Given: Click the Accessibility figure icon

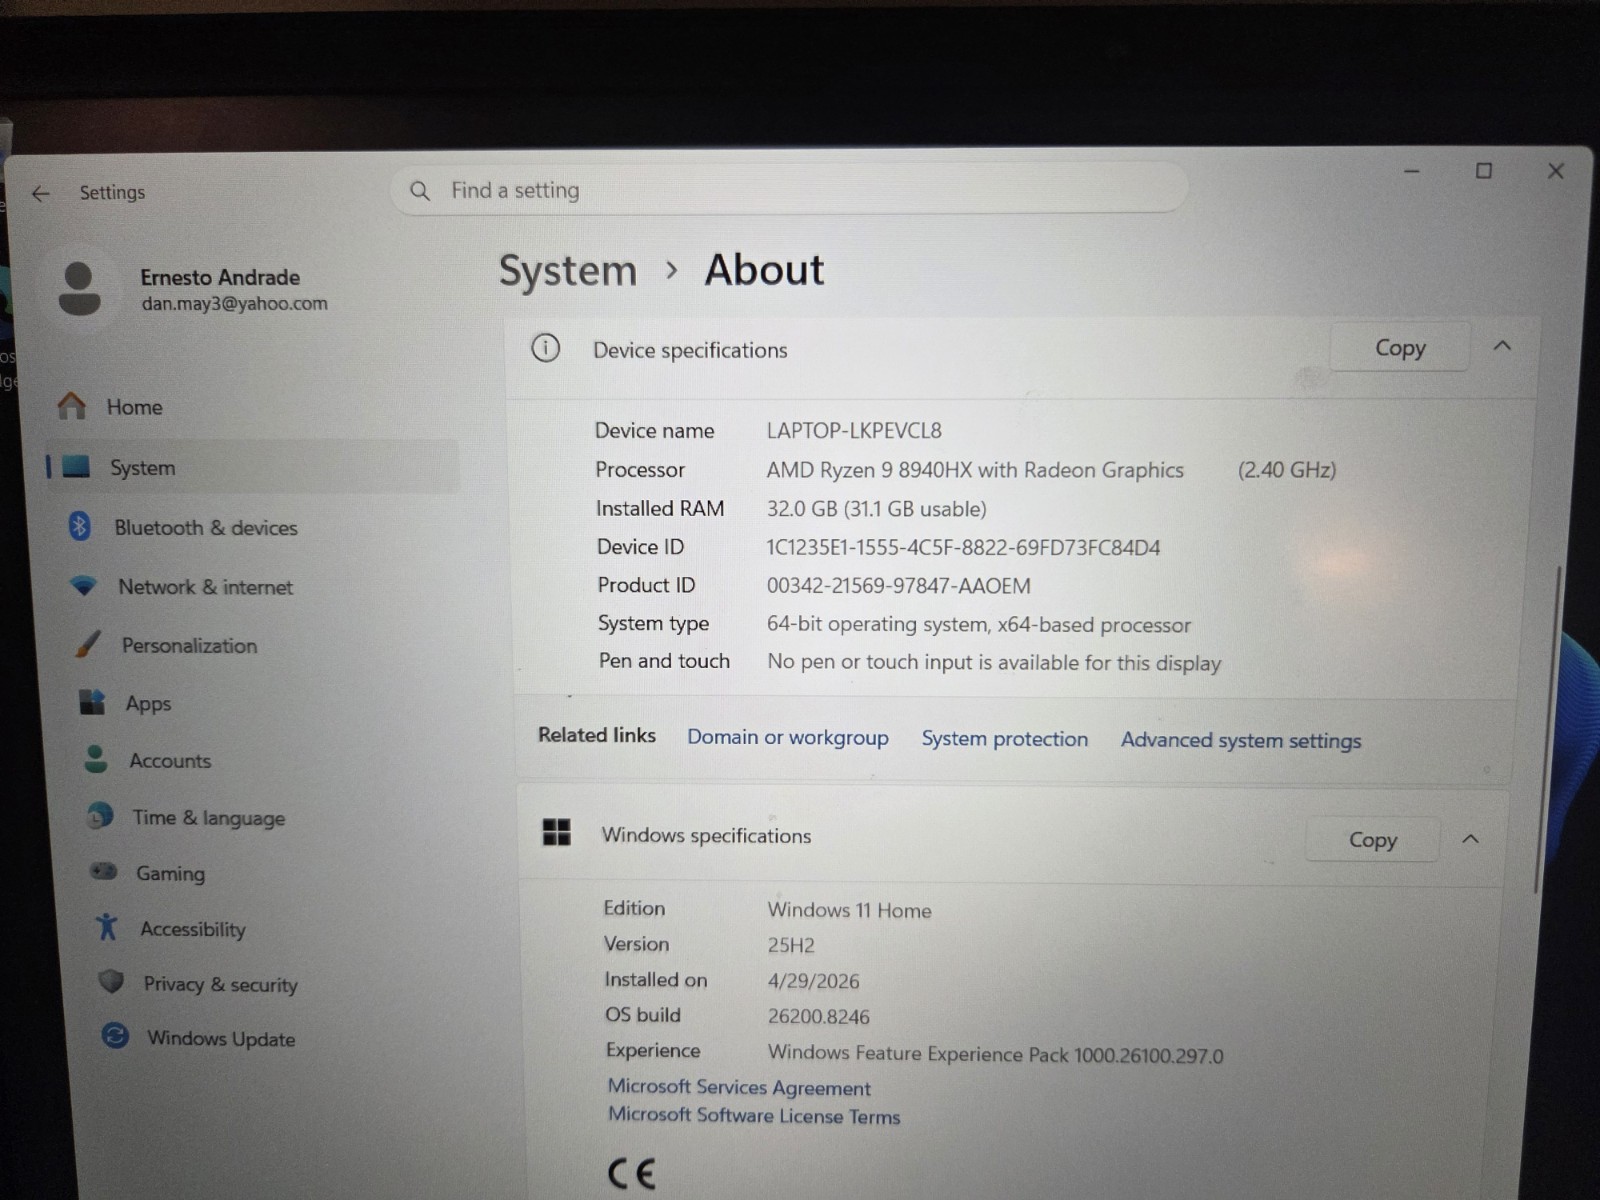Looking at the screenshot, I should click(x=107, y=927).
